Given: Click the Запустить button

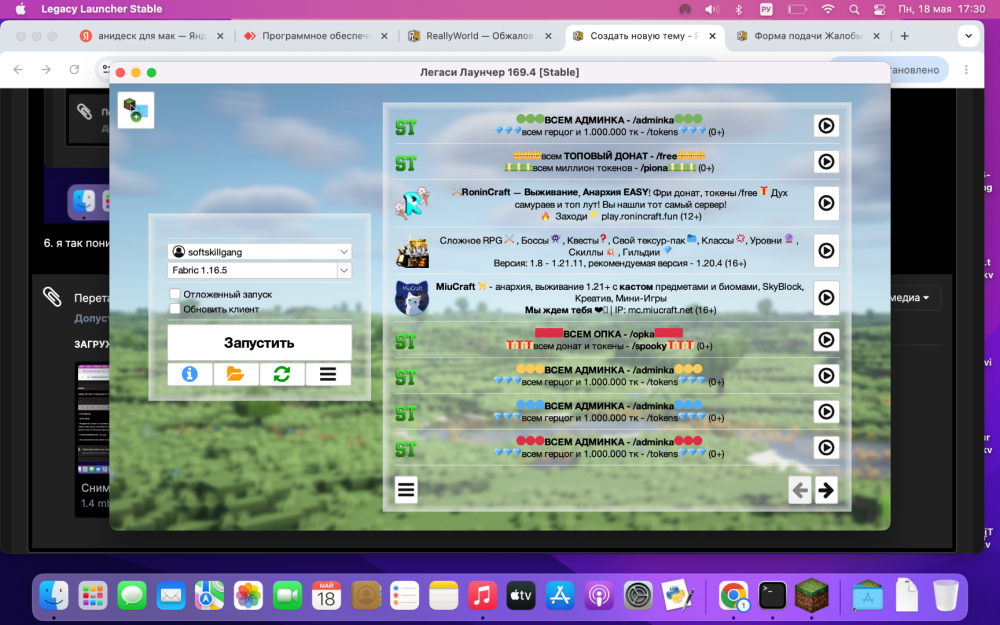Looking at the screenshot, I should click(x=260, y=342).
